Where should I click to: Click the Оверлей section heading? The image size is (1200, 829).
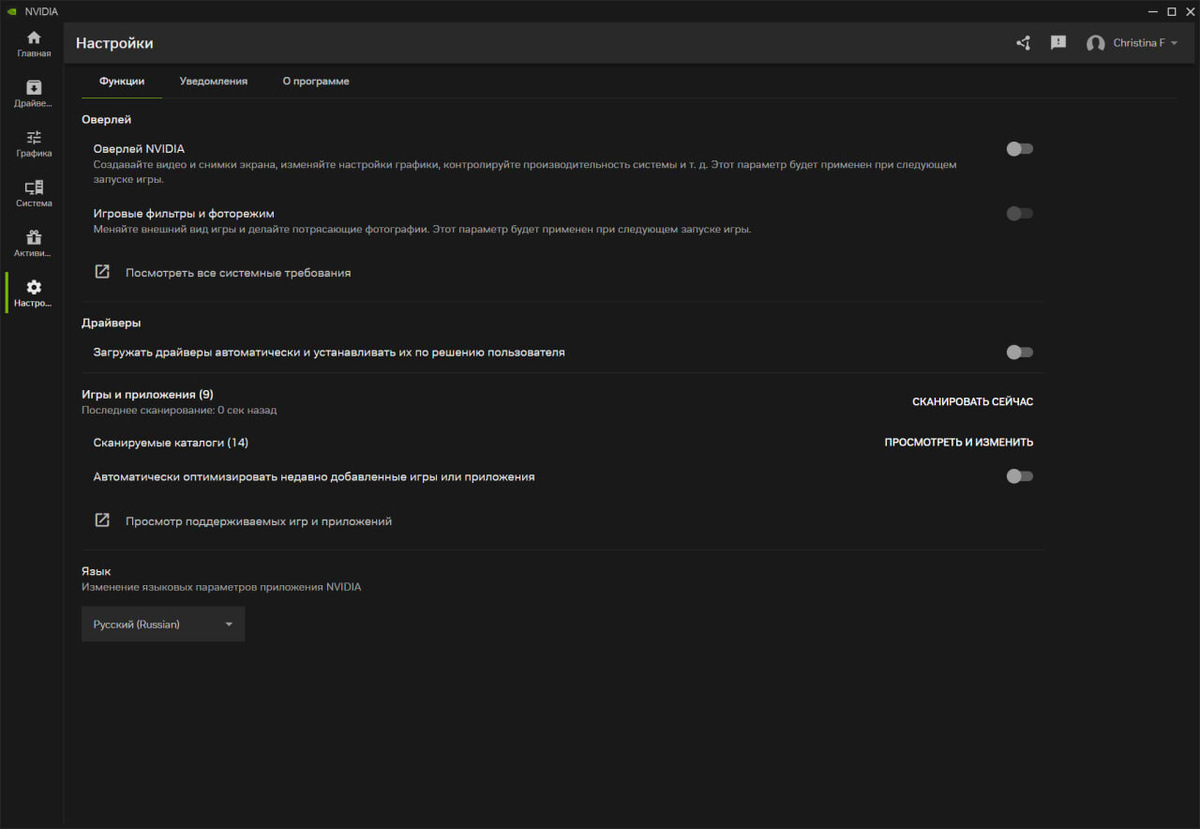(107, 120)
